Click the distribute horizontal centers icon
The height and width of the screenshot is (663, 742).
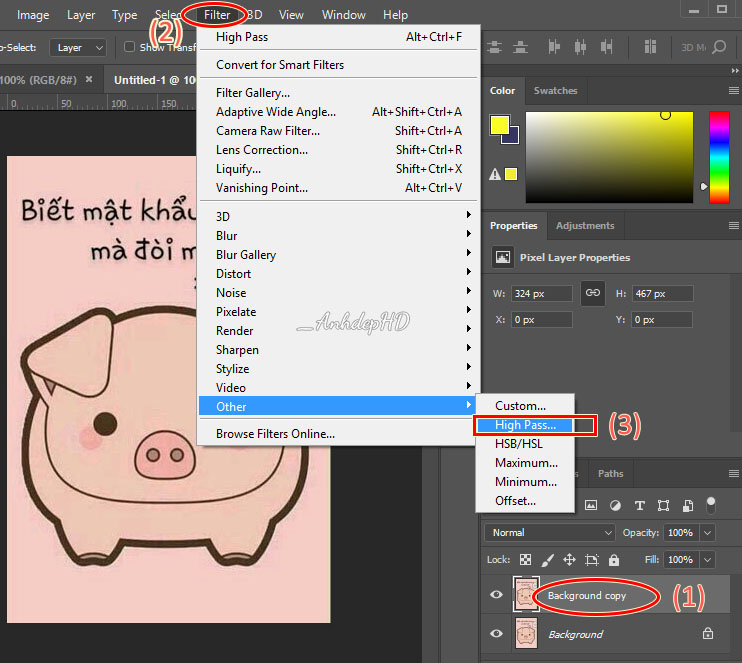tap(580, 47)
